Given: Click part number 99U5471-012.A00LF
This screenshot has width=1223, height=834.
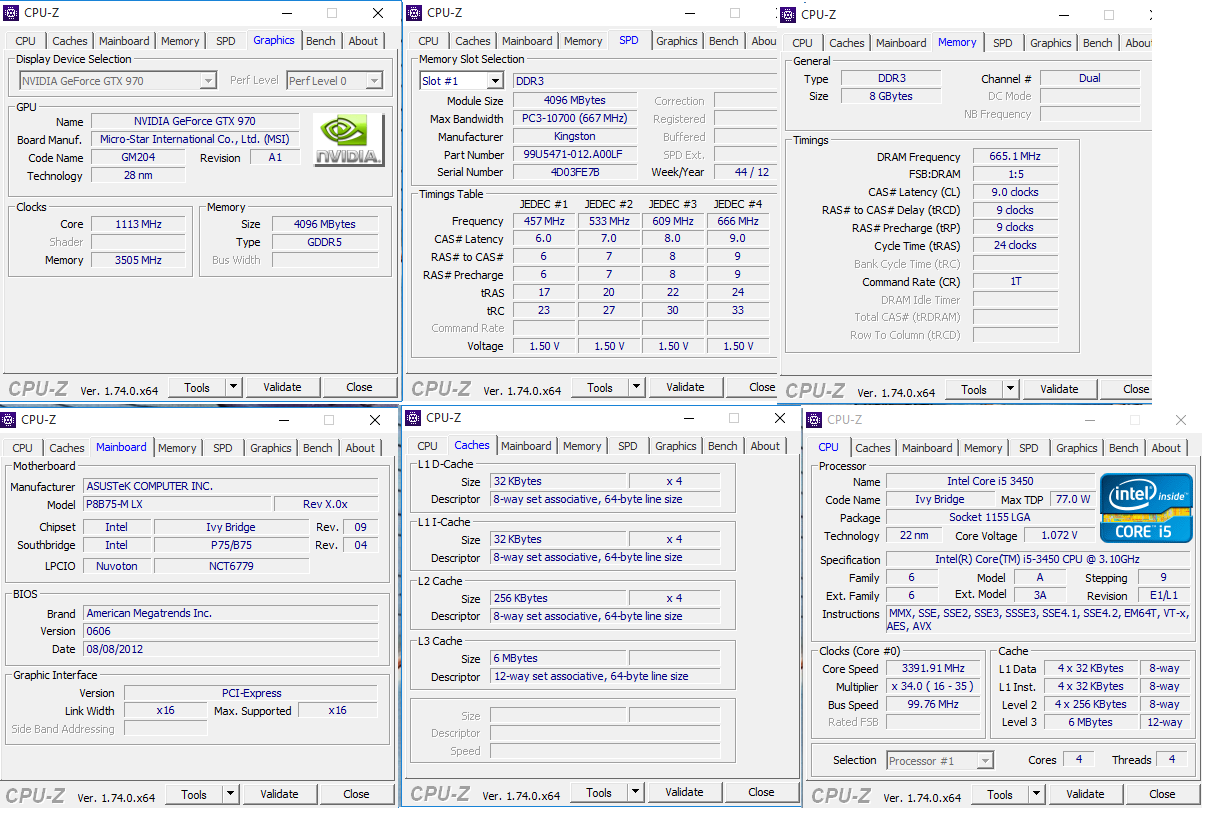Looking at the screenshot, I should coord(574,154).
